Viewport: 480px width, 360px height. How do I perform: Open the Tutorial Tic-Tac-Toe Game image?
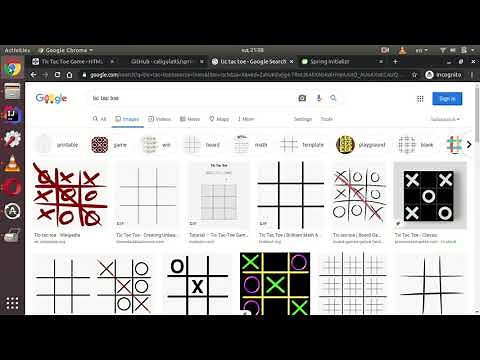(219, 195)
